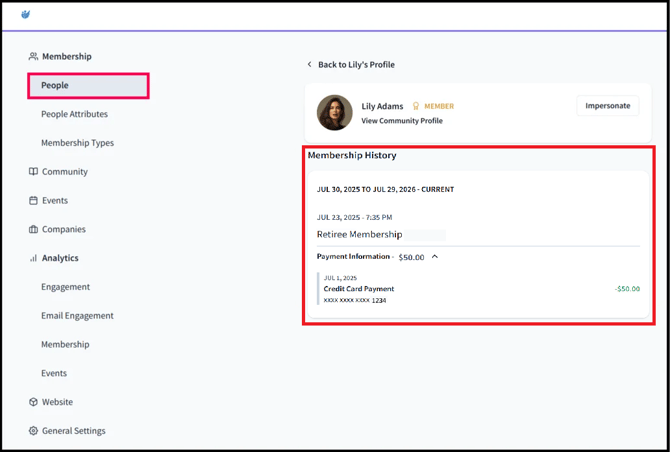Open View Community Profile link
The height and width of the screenshot is (452, 670).
402,121
